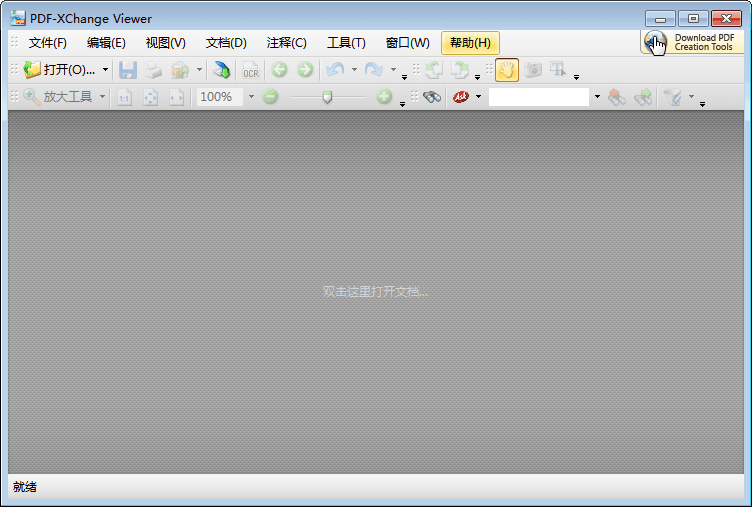Expand the Undo history dropdown arrow
Screen dimensions: 752x507
(x=354, y=70)
